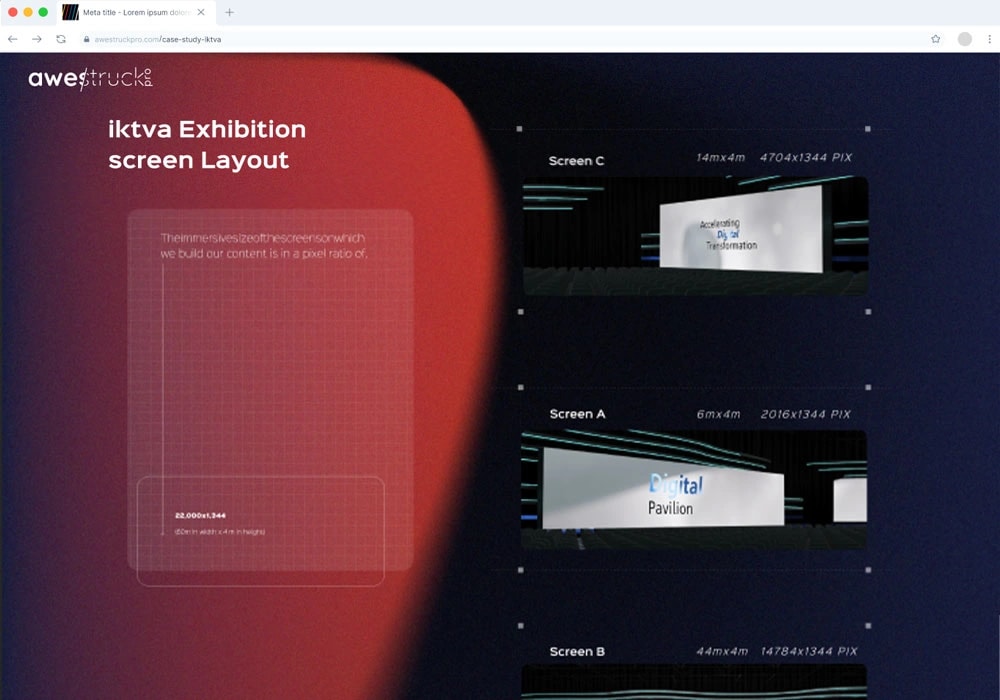
Task: Click the width and height caption under 22,000x1,344
Action: point(219,532)
